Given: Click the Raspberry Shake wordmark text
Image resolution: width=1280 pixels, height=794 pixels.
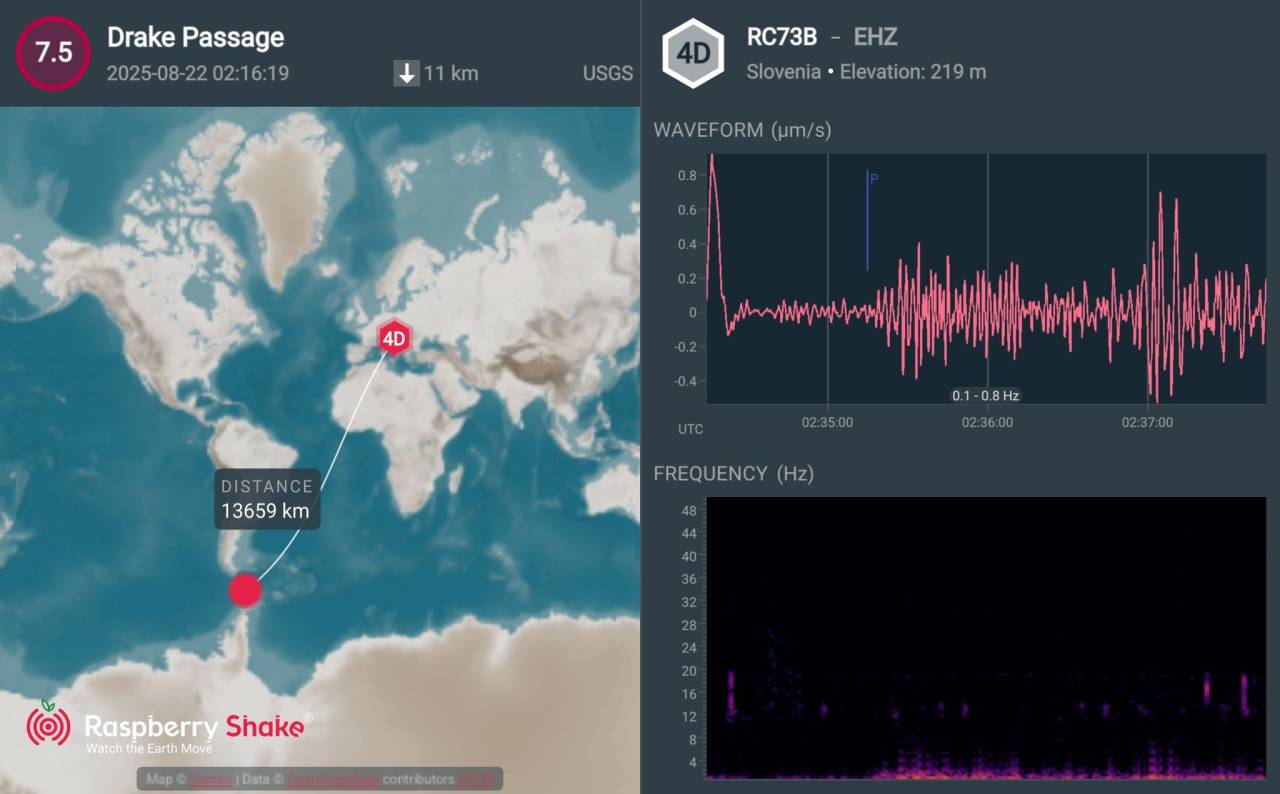Looking at the screenshot, I should coord(194,727).
